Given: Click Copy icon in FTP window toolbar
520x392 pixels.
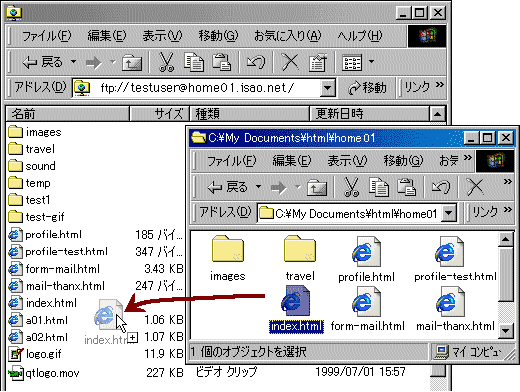Looking at the screenshot, I should (194, 62).
